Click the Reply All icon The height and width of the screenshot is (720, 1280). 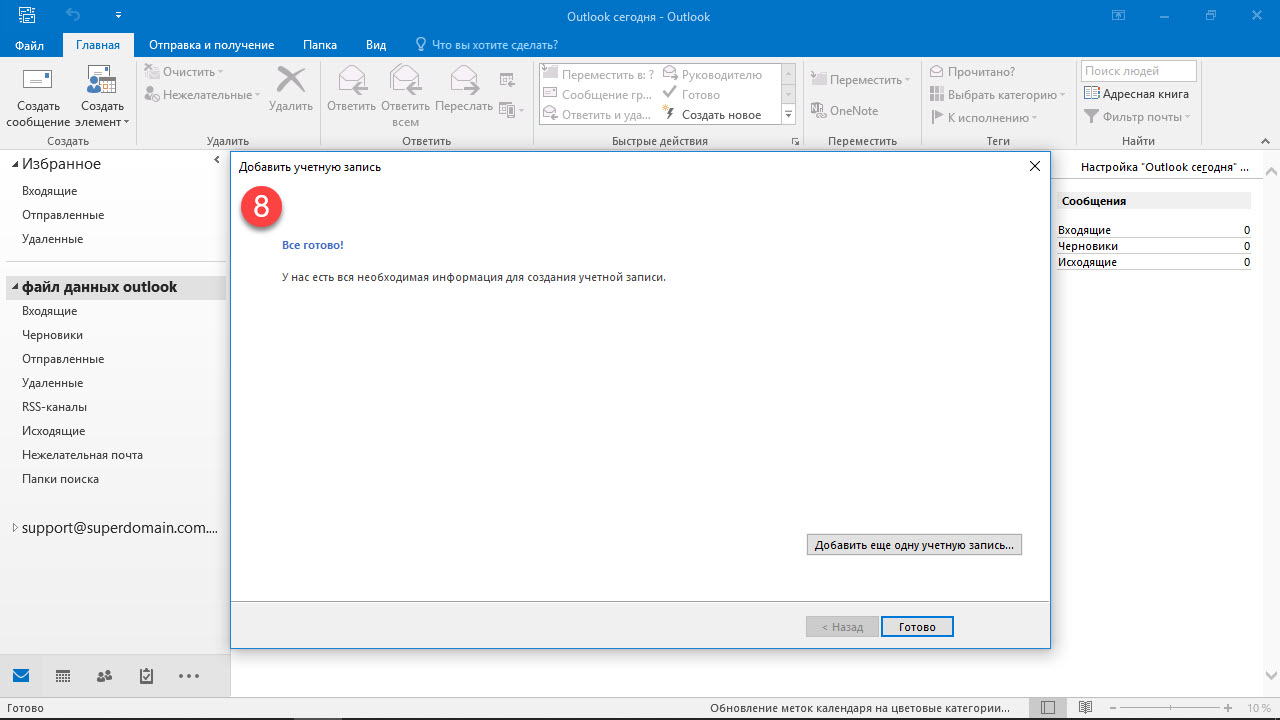tap(405, 80)
